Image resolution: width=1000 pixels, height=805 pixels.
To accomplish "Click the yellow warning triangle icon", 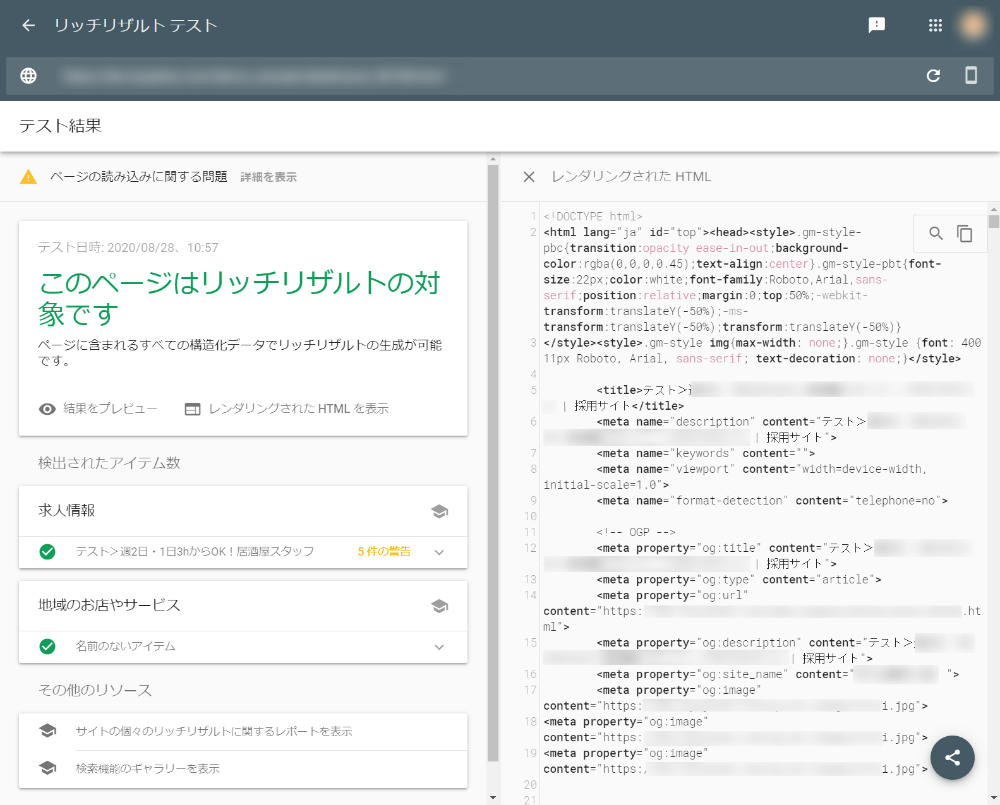I will [x=28, y=177].
